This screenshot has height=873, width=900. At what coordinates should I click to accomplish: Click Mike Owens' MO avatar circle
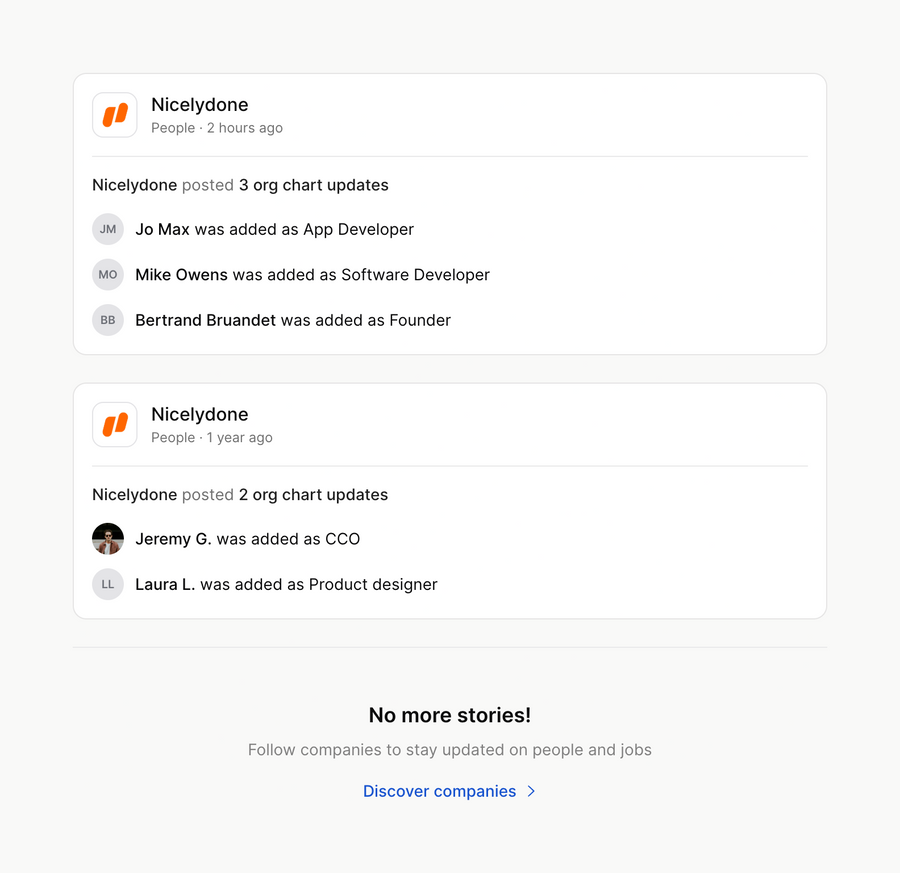pos(107,274)
